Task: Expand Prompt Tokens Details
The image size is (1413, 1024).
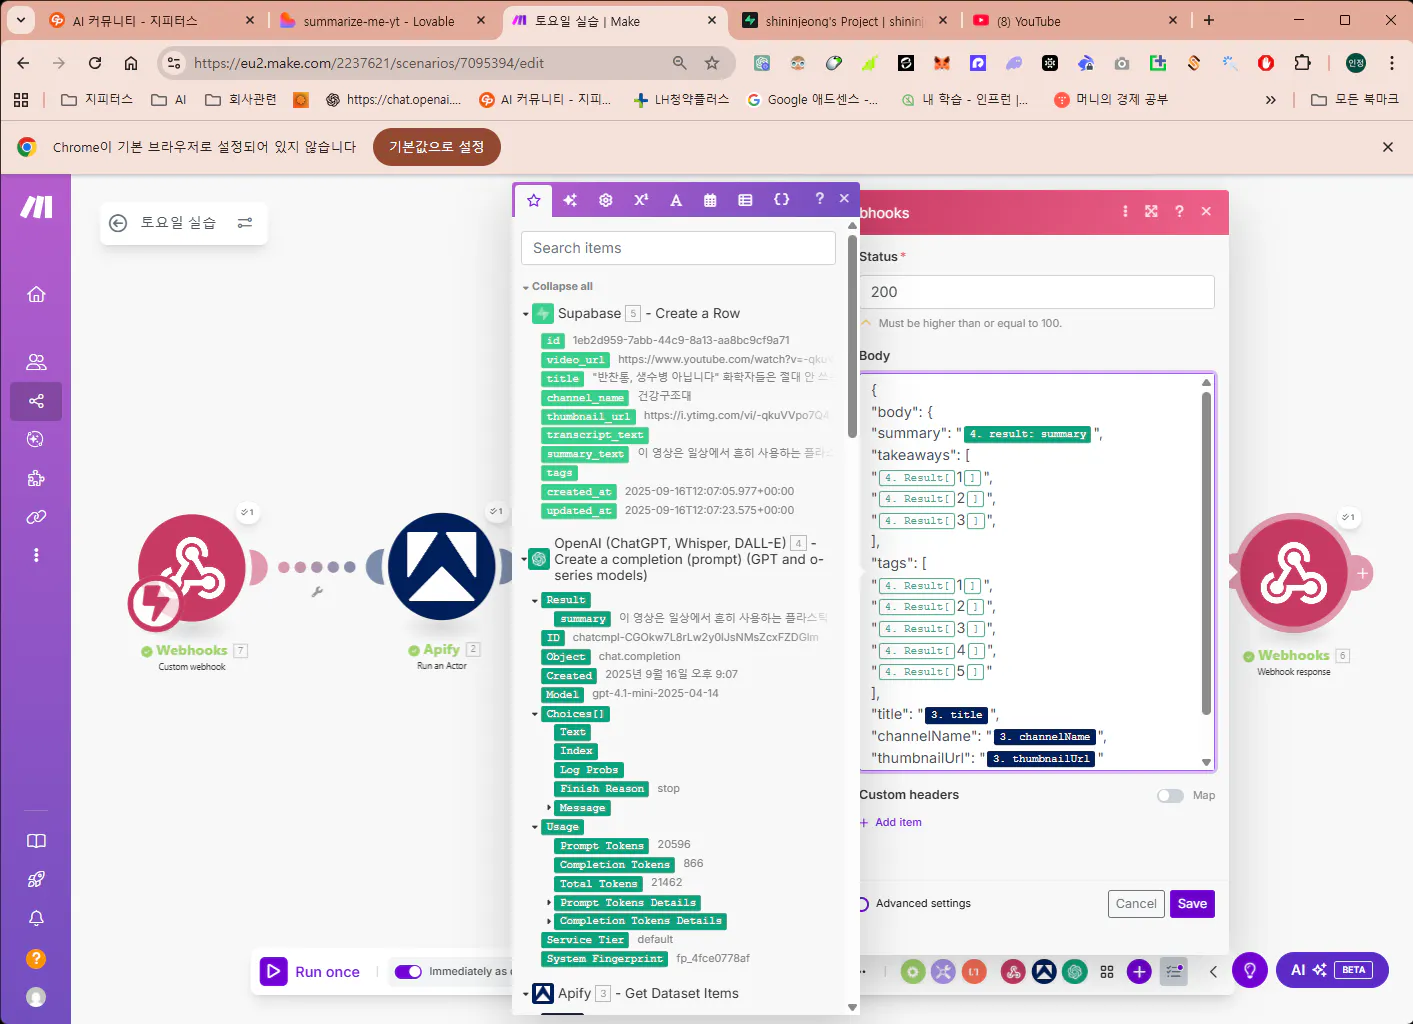Action: click(549, 903)
